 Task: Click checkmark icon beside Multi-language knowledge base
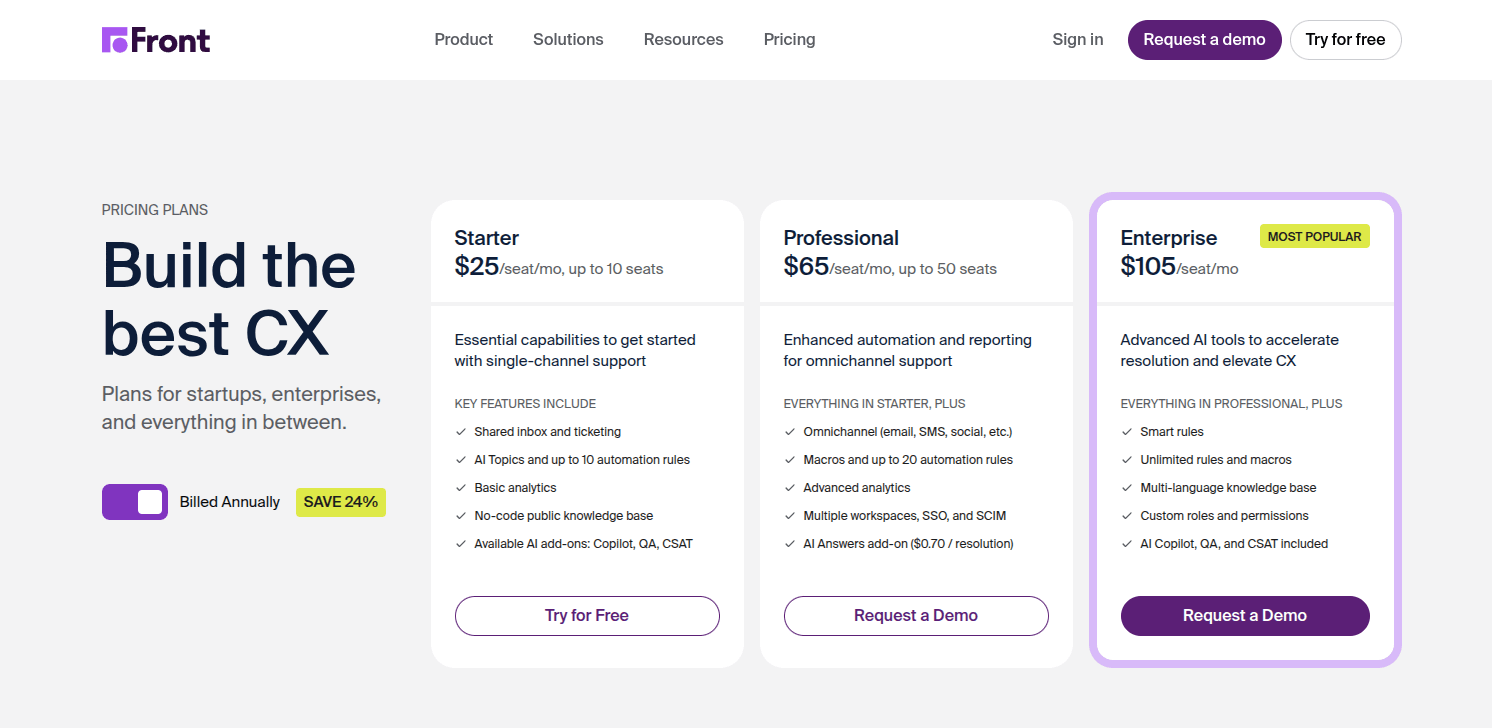[1127, 488]
